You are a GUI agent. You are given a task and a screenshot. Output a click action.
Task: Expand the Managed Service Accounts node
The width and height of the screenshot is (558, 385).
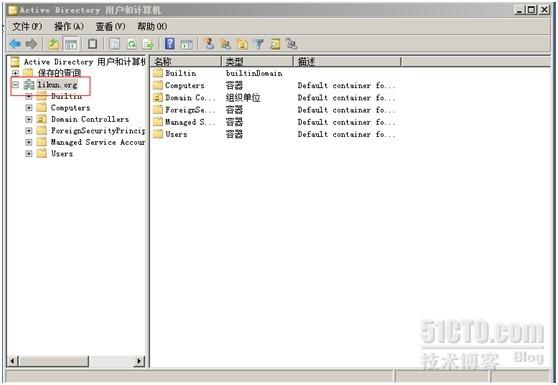(29, 142)
